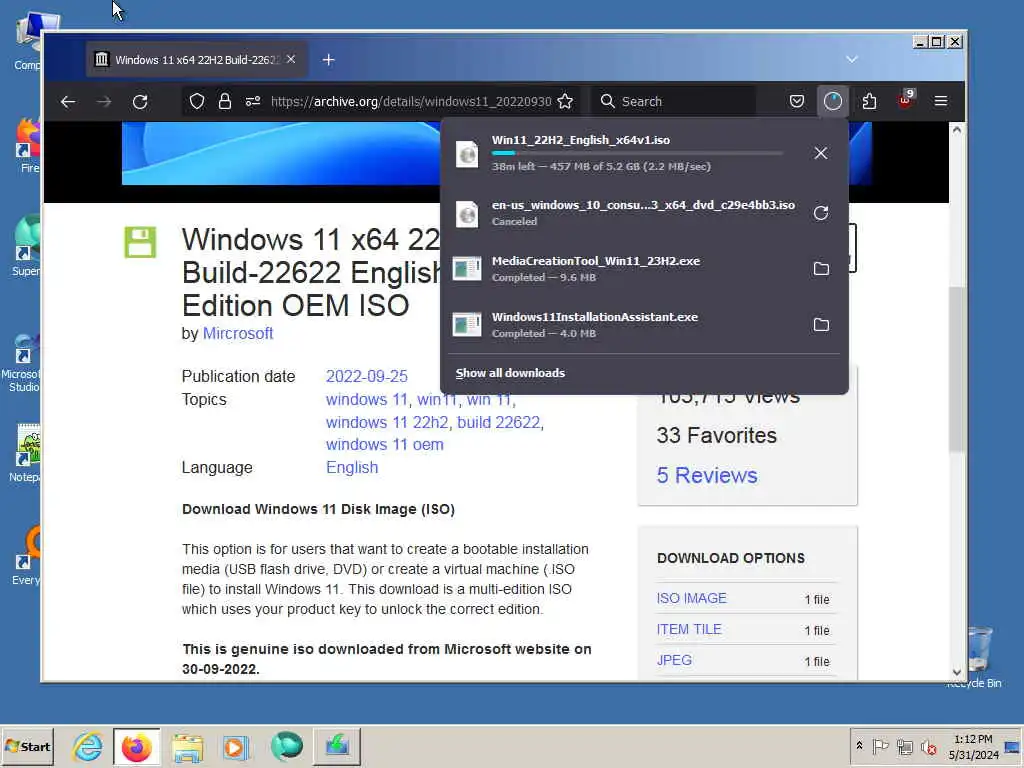
Task: Retry the canceled windows_10 ISO download
Action: (x=821, y=213)
